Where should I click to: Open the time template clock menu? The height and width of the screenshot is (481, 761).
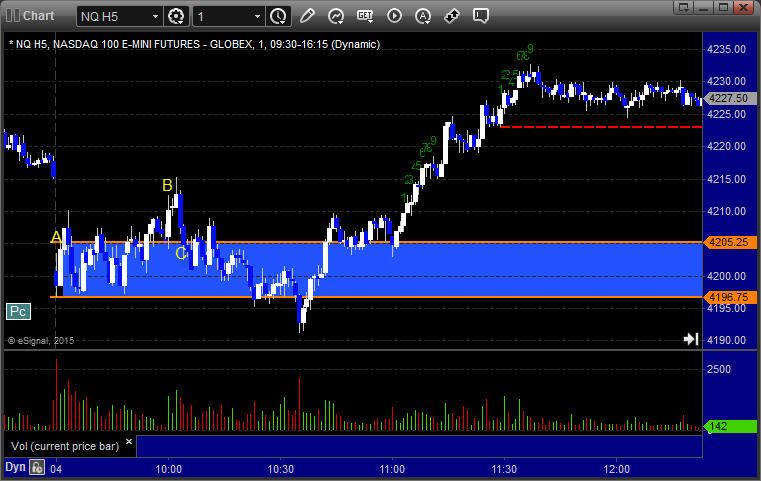tap(278, 16)
